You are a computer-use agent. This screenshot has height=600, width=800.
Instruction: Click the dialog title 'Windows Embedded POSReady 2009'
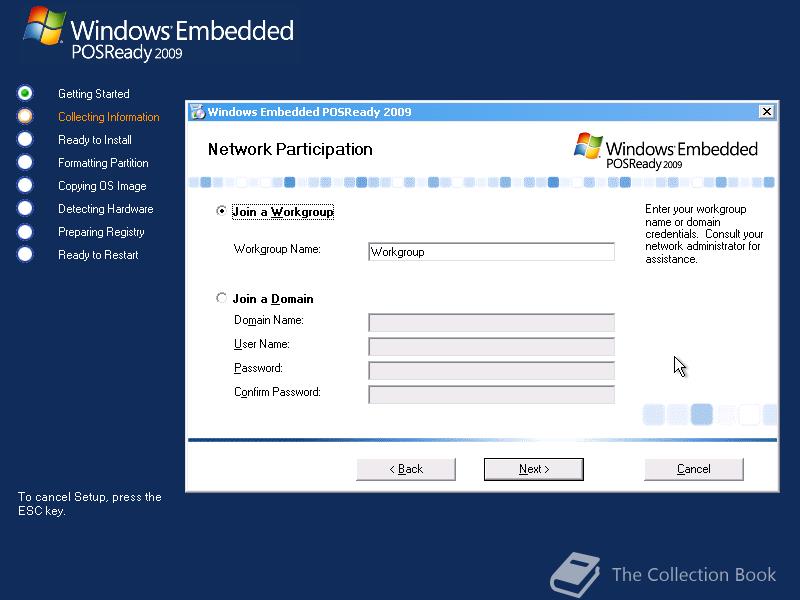click(309, 112)
